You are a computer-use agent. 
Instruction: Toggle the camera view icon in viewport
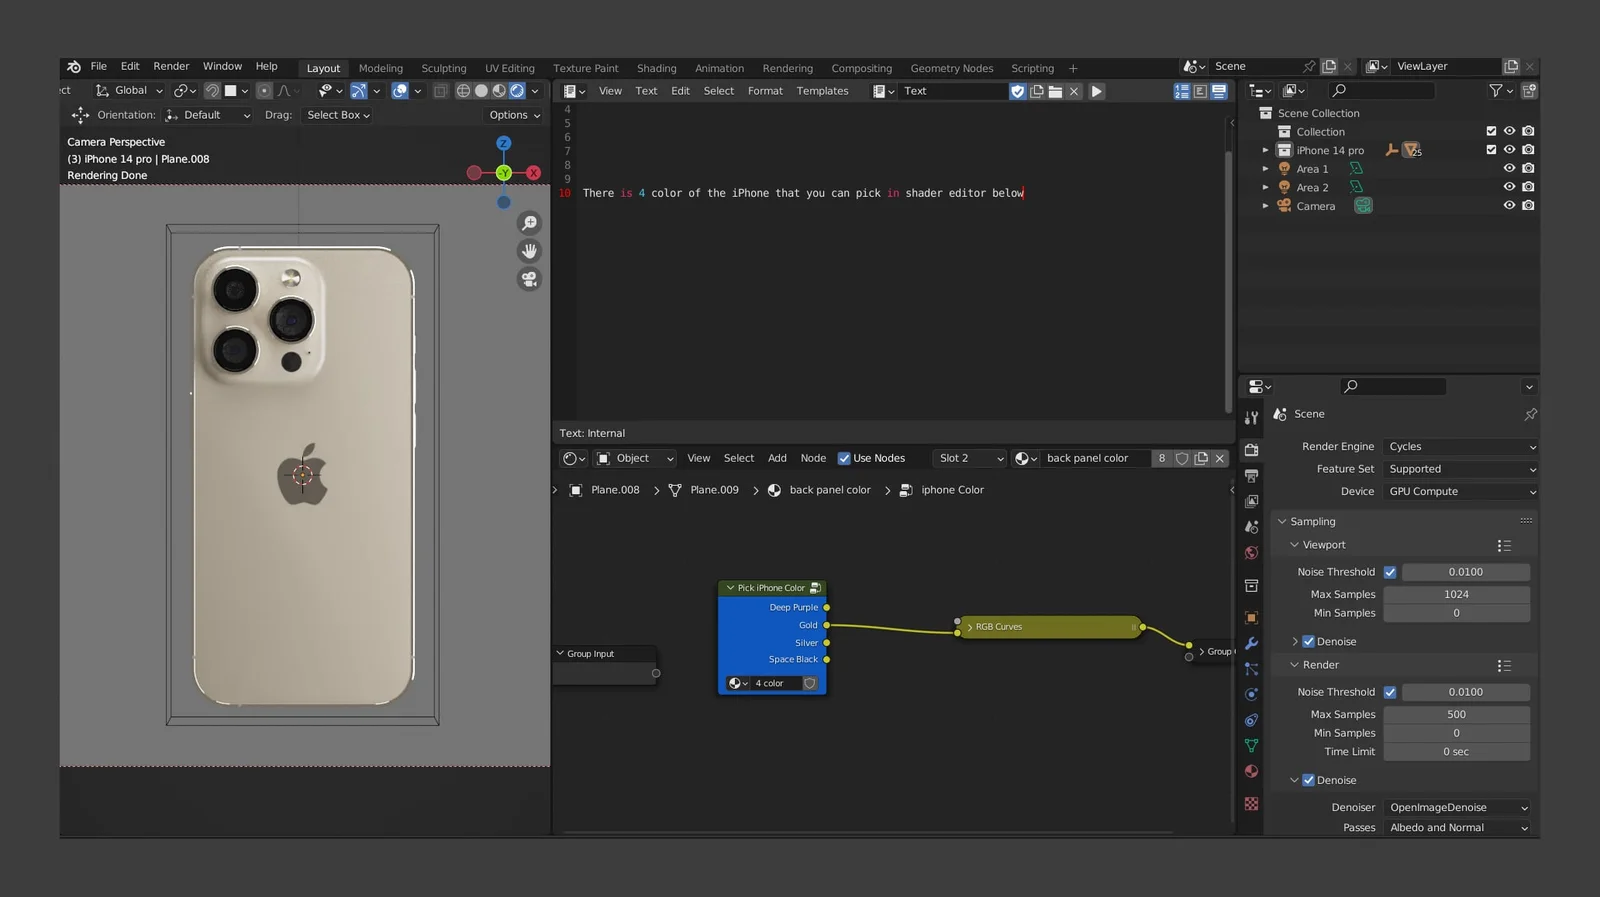pyautogui.click(x=529, y=279)
